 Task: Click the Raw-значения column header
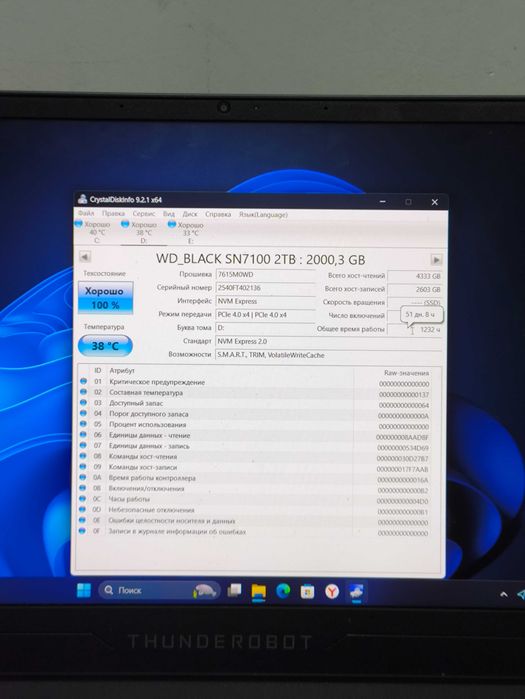tap(406, 373)
